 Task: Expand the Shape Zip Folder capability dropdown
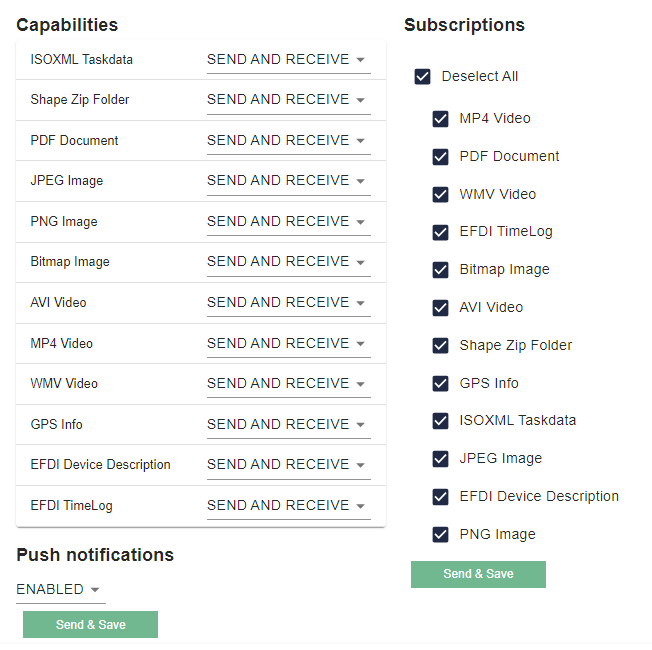289,100
